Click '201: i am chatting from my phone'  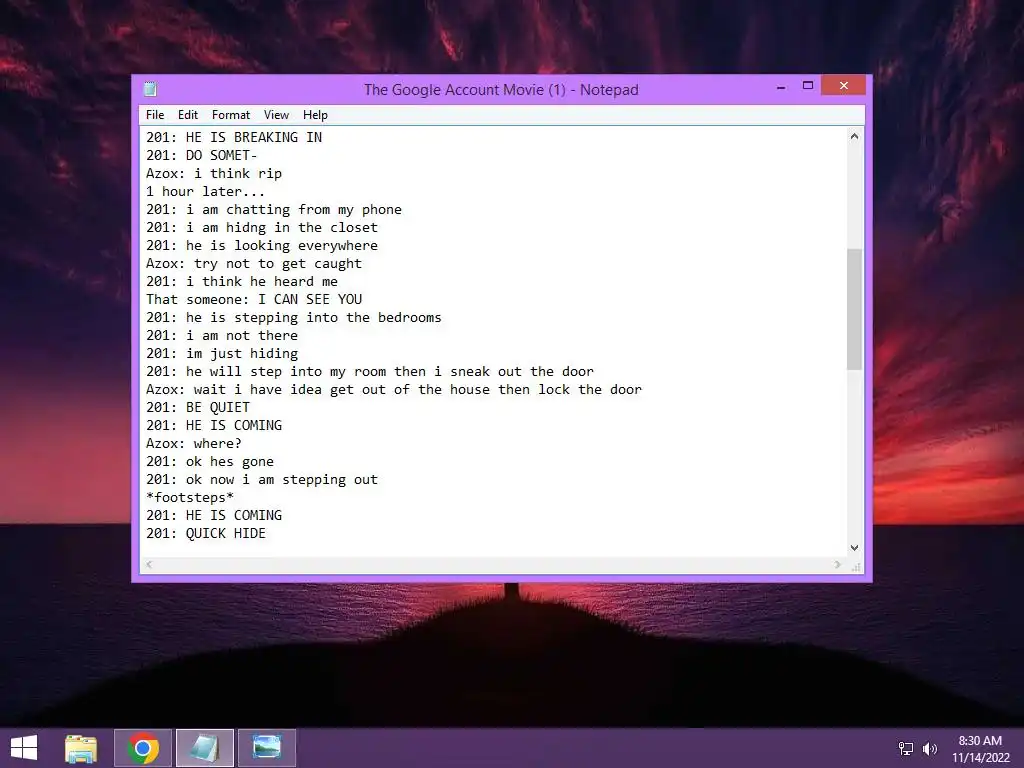(x=274, y=210)
